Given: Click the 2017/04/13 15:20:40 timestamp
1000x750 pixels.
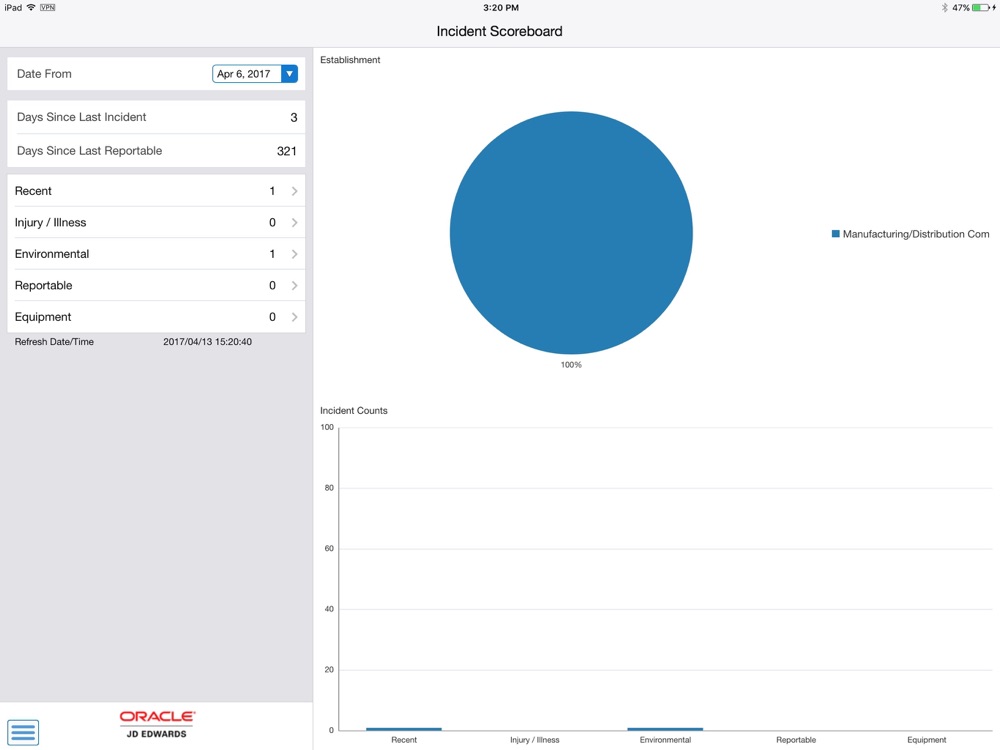Looking at the screenshot, I should click(x=207, y=342).
